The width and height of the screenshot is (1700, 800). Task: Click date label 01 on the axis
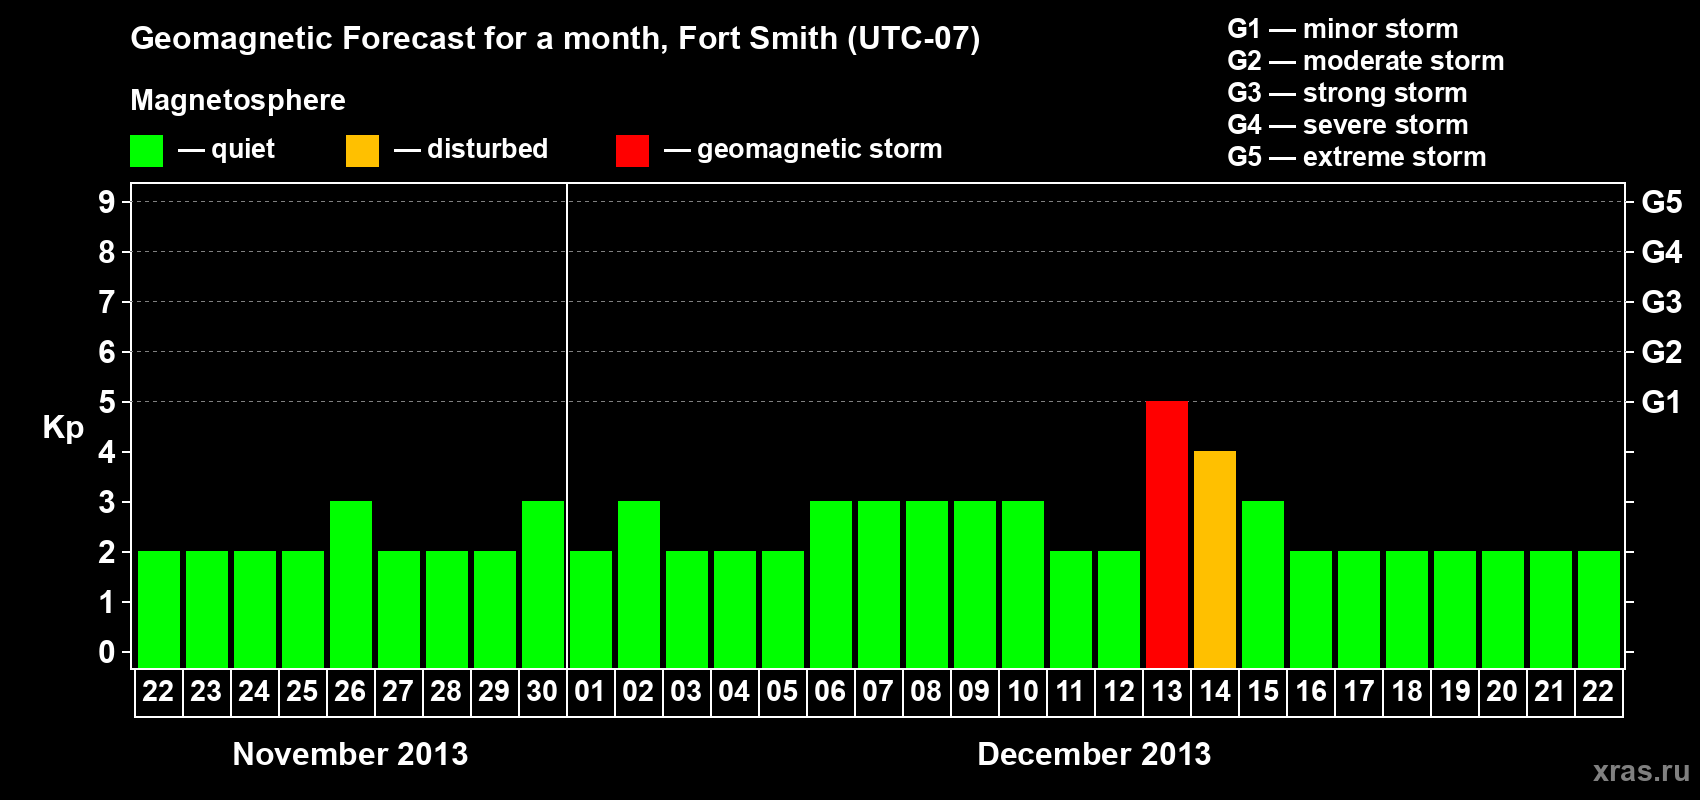590,692
